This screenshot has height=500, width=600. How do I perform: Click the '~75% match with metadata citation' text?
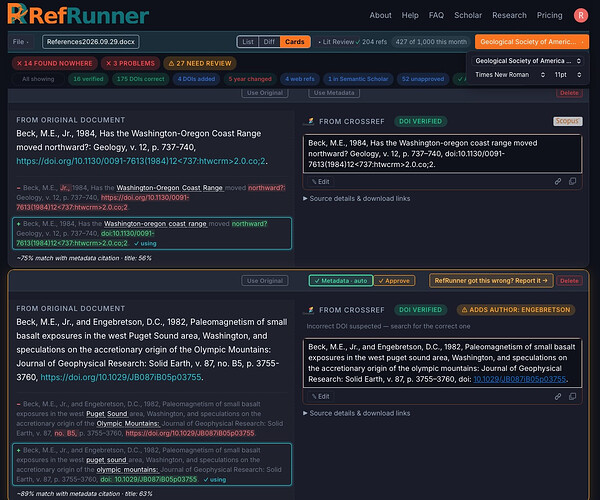point(84,258)
